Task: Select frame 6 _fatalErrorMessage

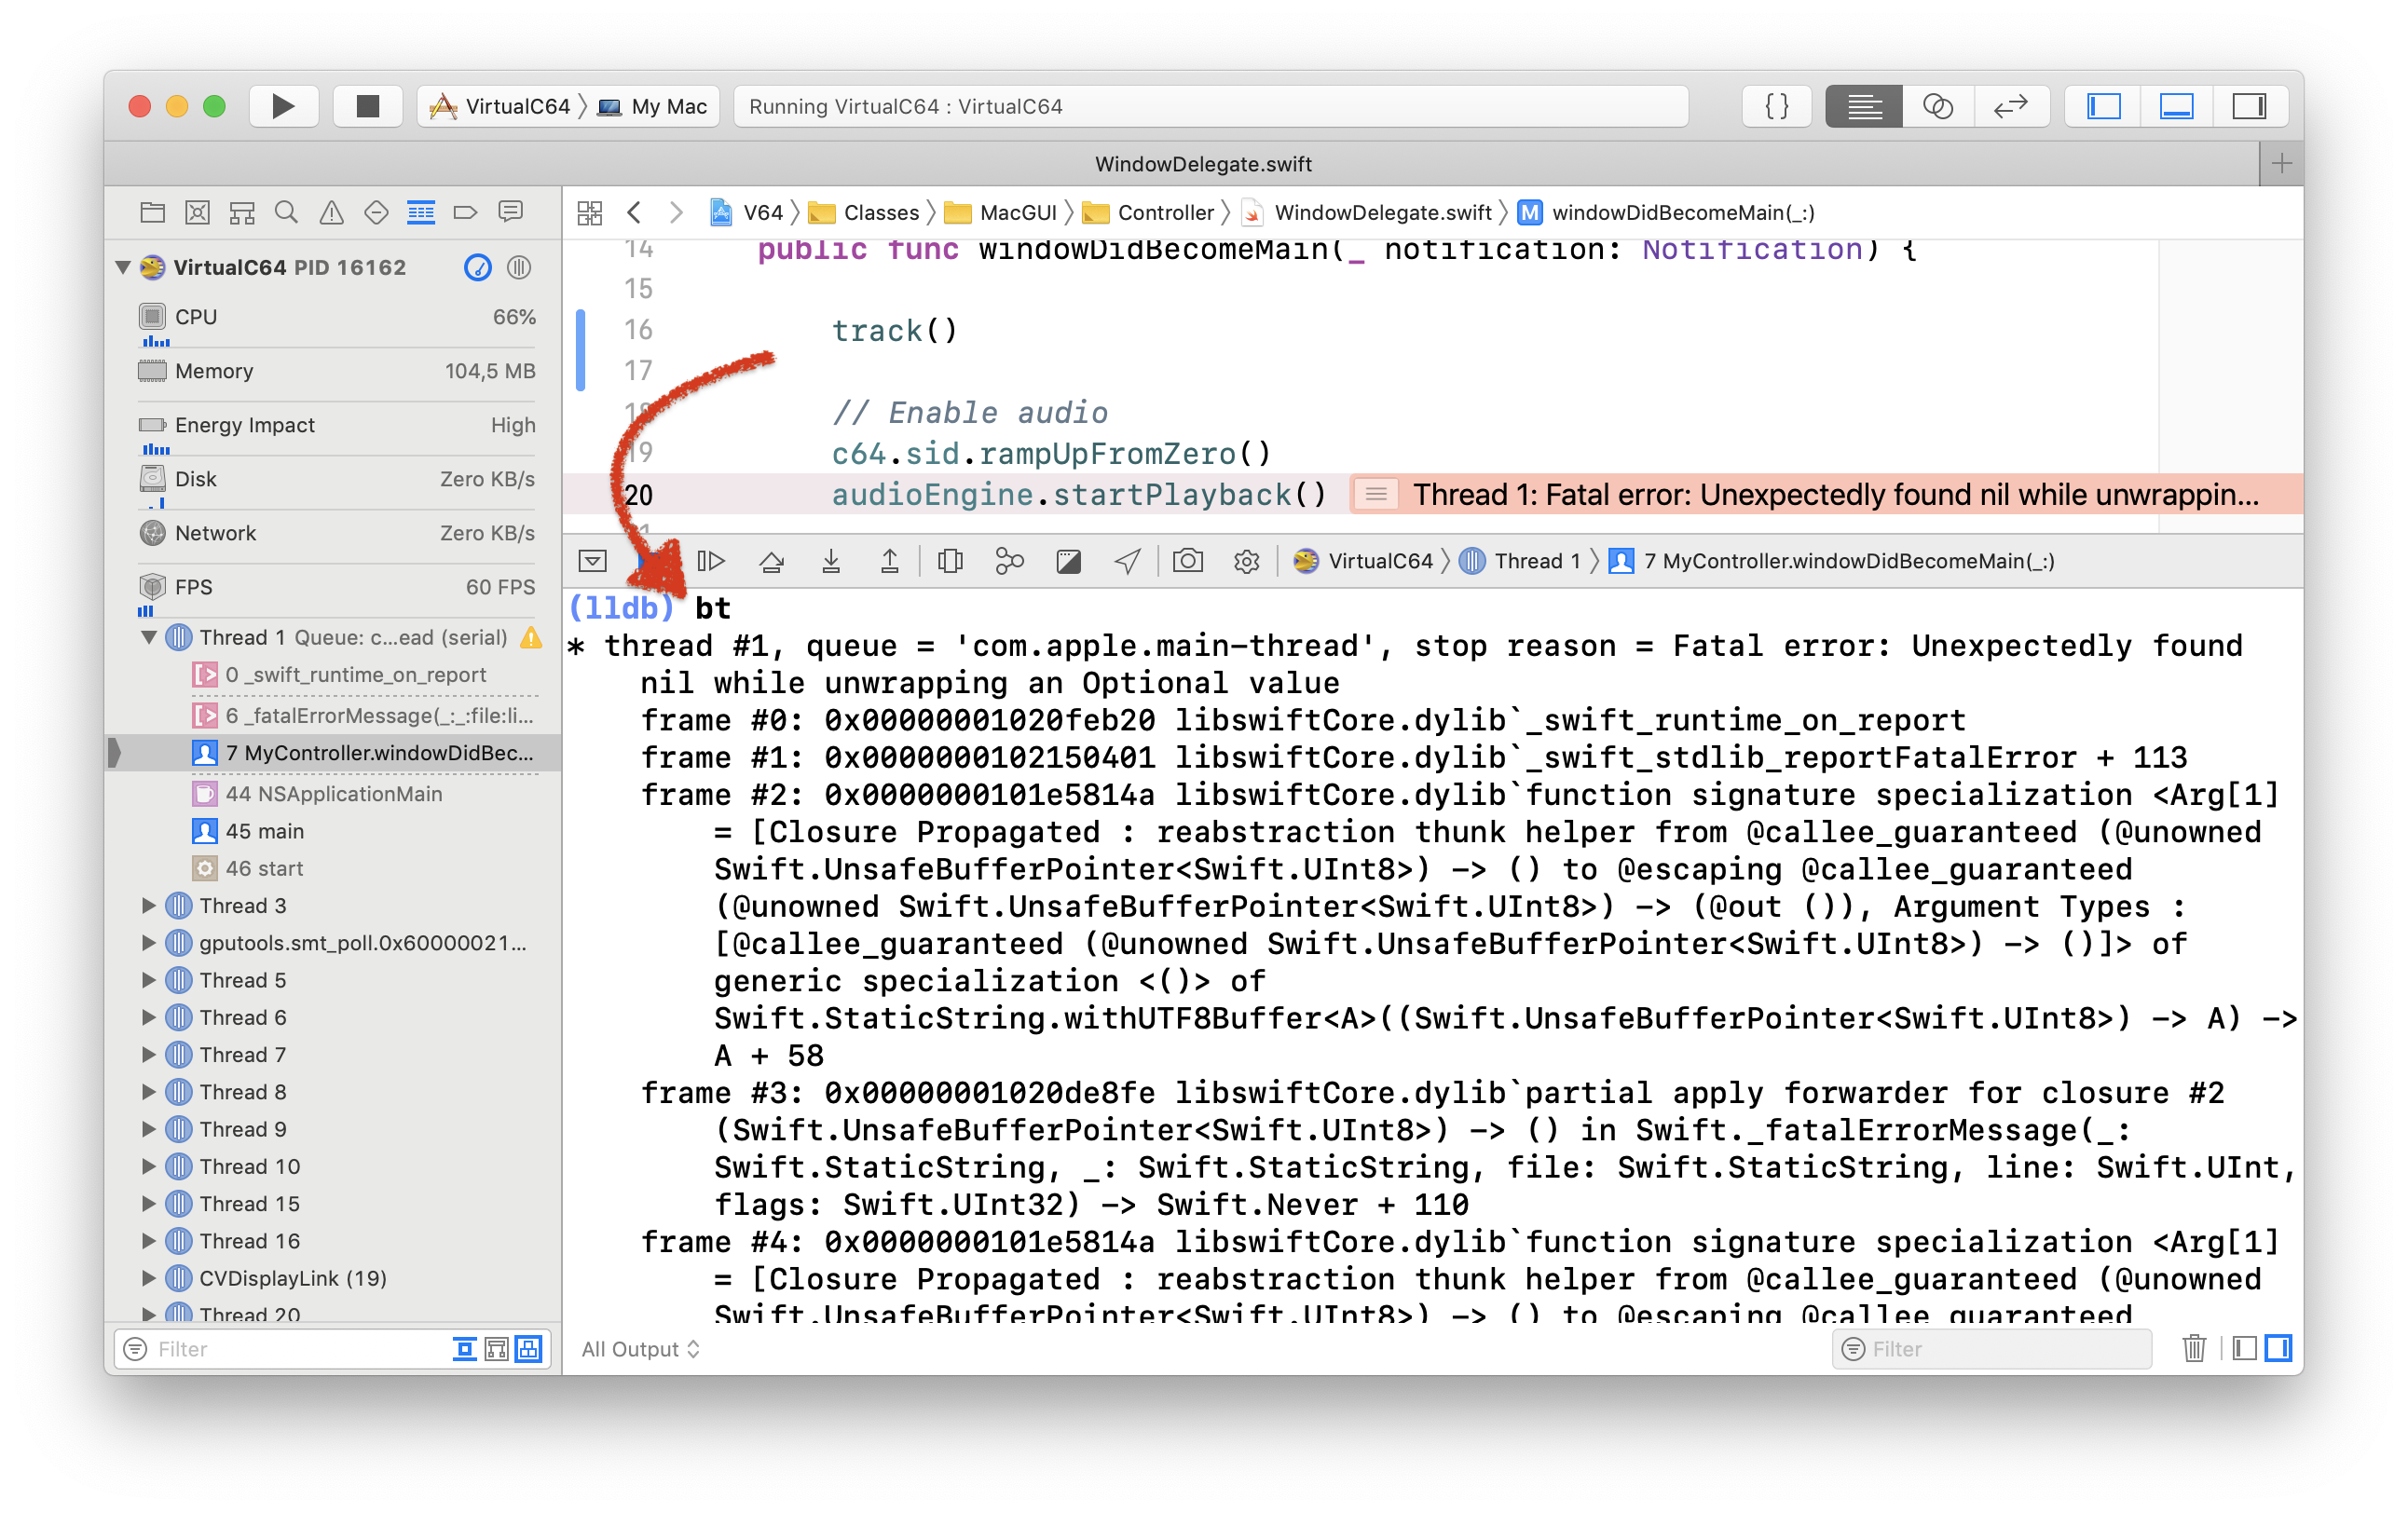Action: click(365, 716)
